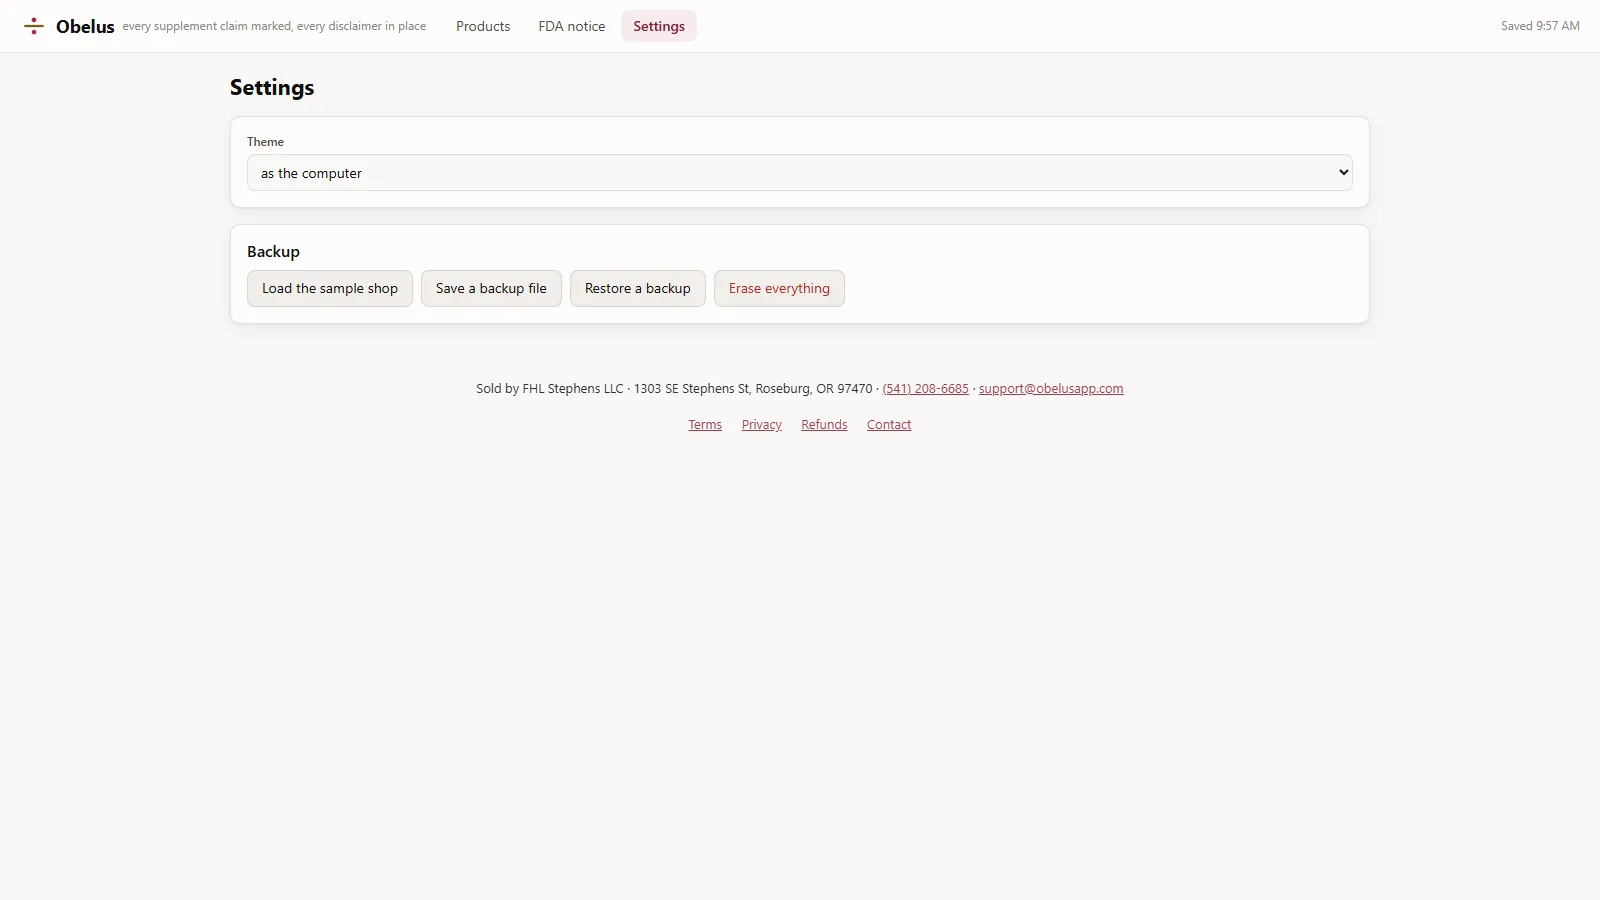The width and height of the screenshot is (1600, 900).
Task: Click 'Sold by FHL Stephens LLC' address text
Action: click(674, 389)
